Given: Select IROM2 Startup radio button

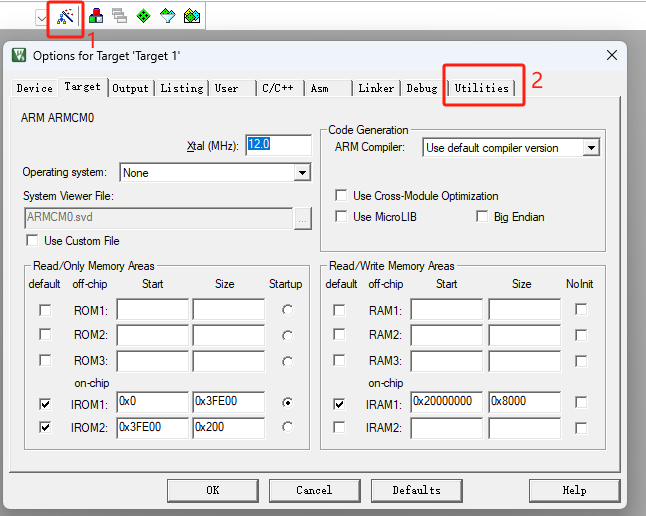Looking at the screenshot, I should click(288, 427).
